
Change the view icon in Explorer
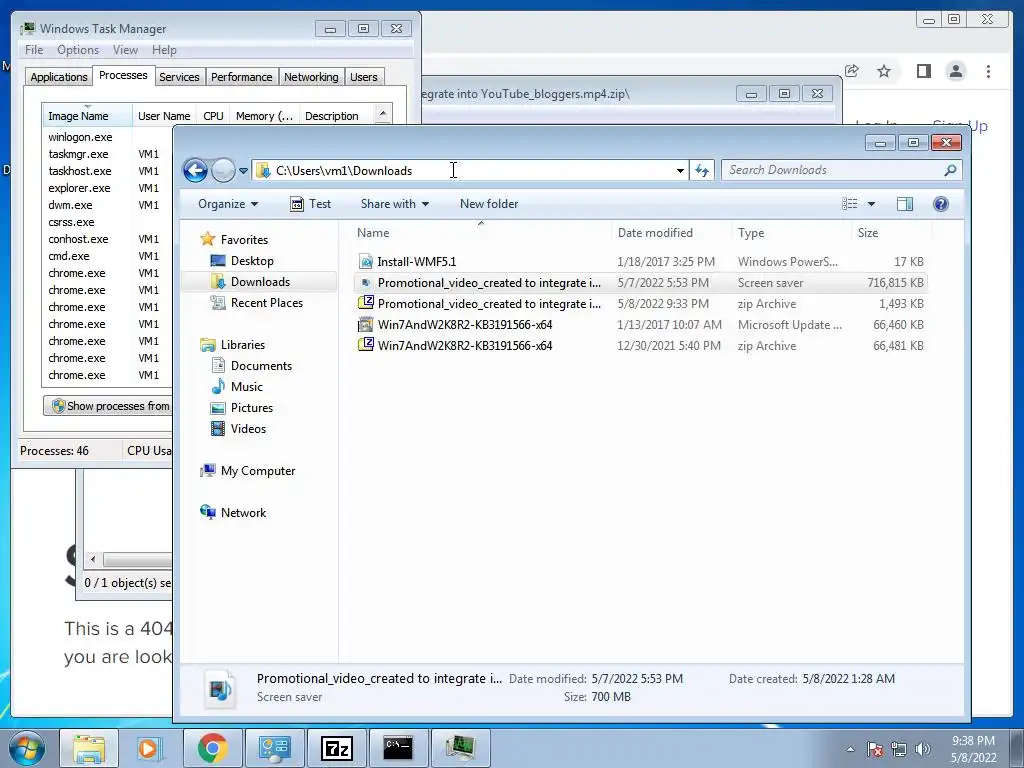coord(850,204)
